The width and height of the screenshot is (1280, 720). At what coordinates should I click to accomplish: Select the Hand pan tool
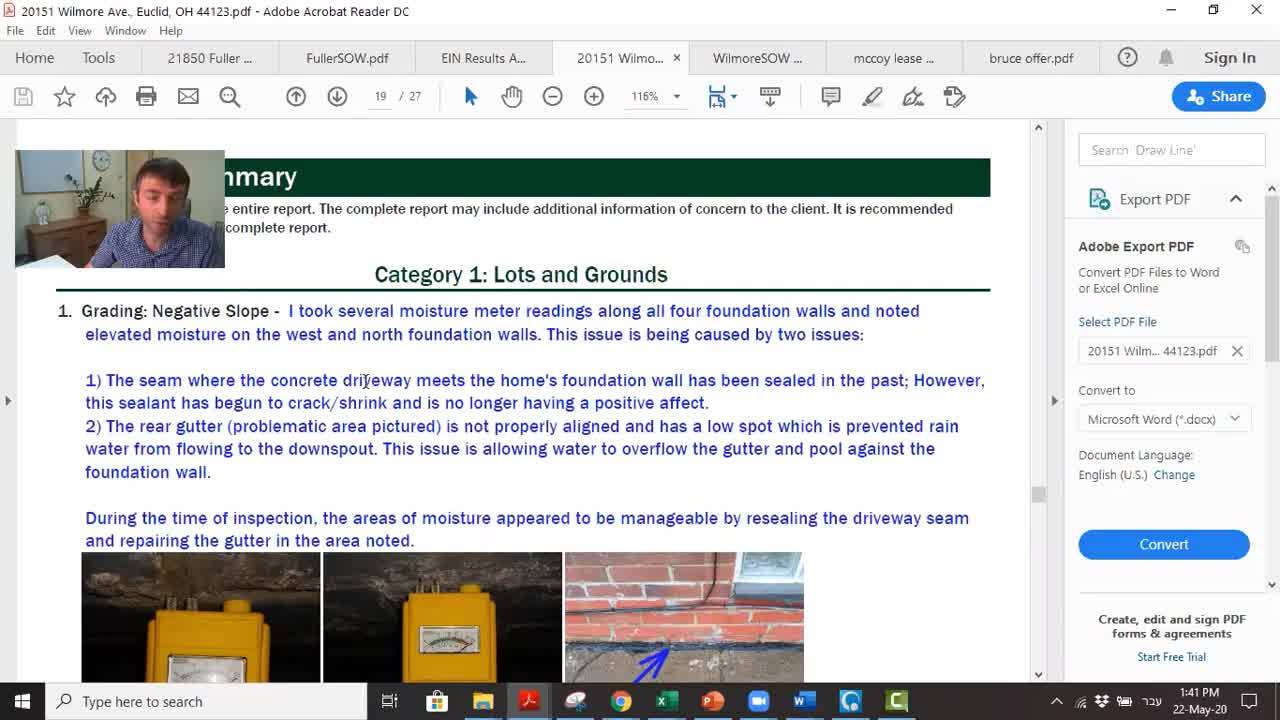512,97
